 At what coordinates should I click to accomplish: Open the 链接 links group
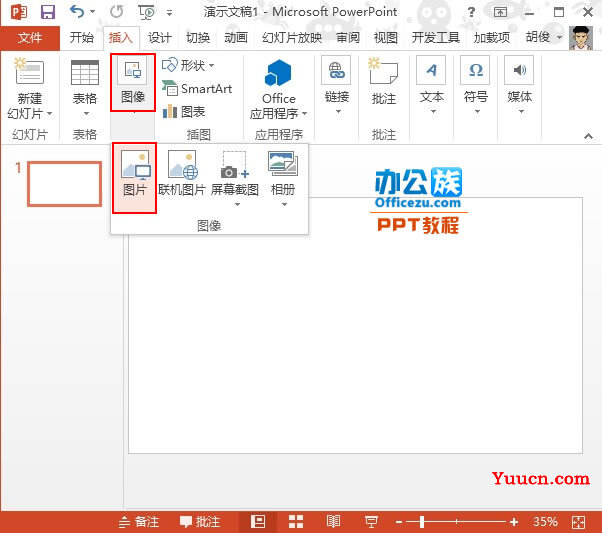[337, 85]
